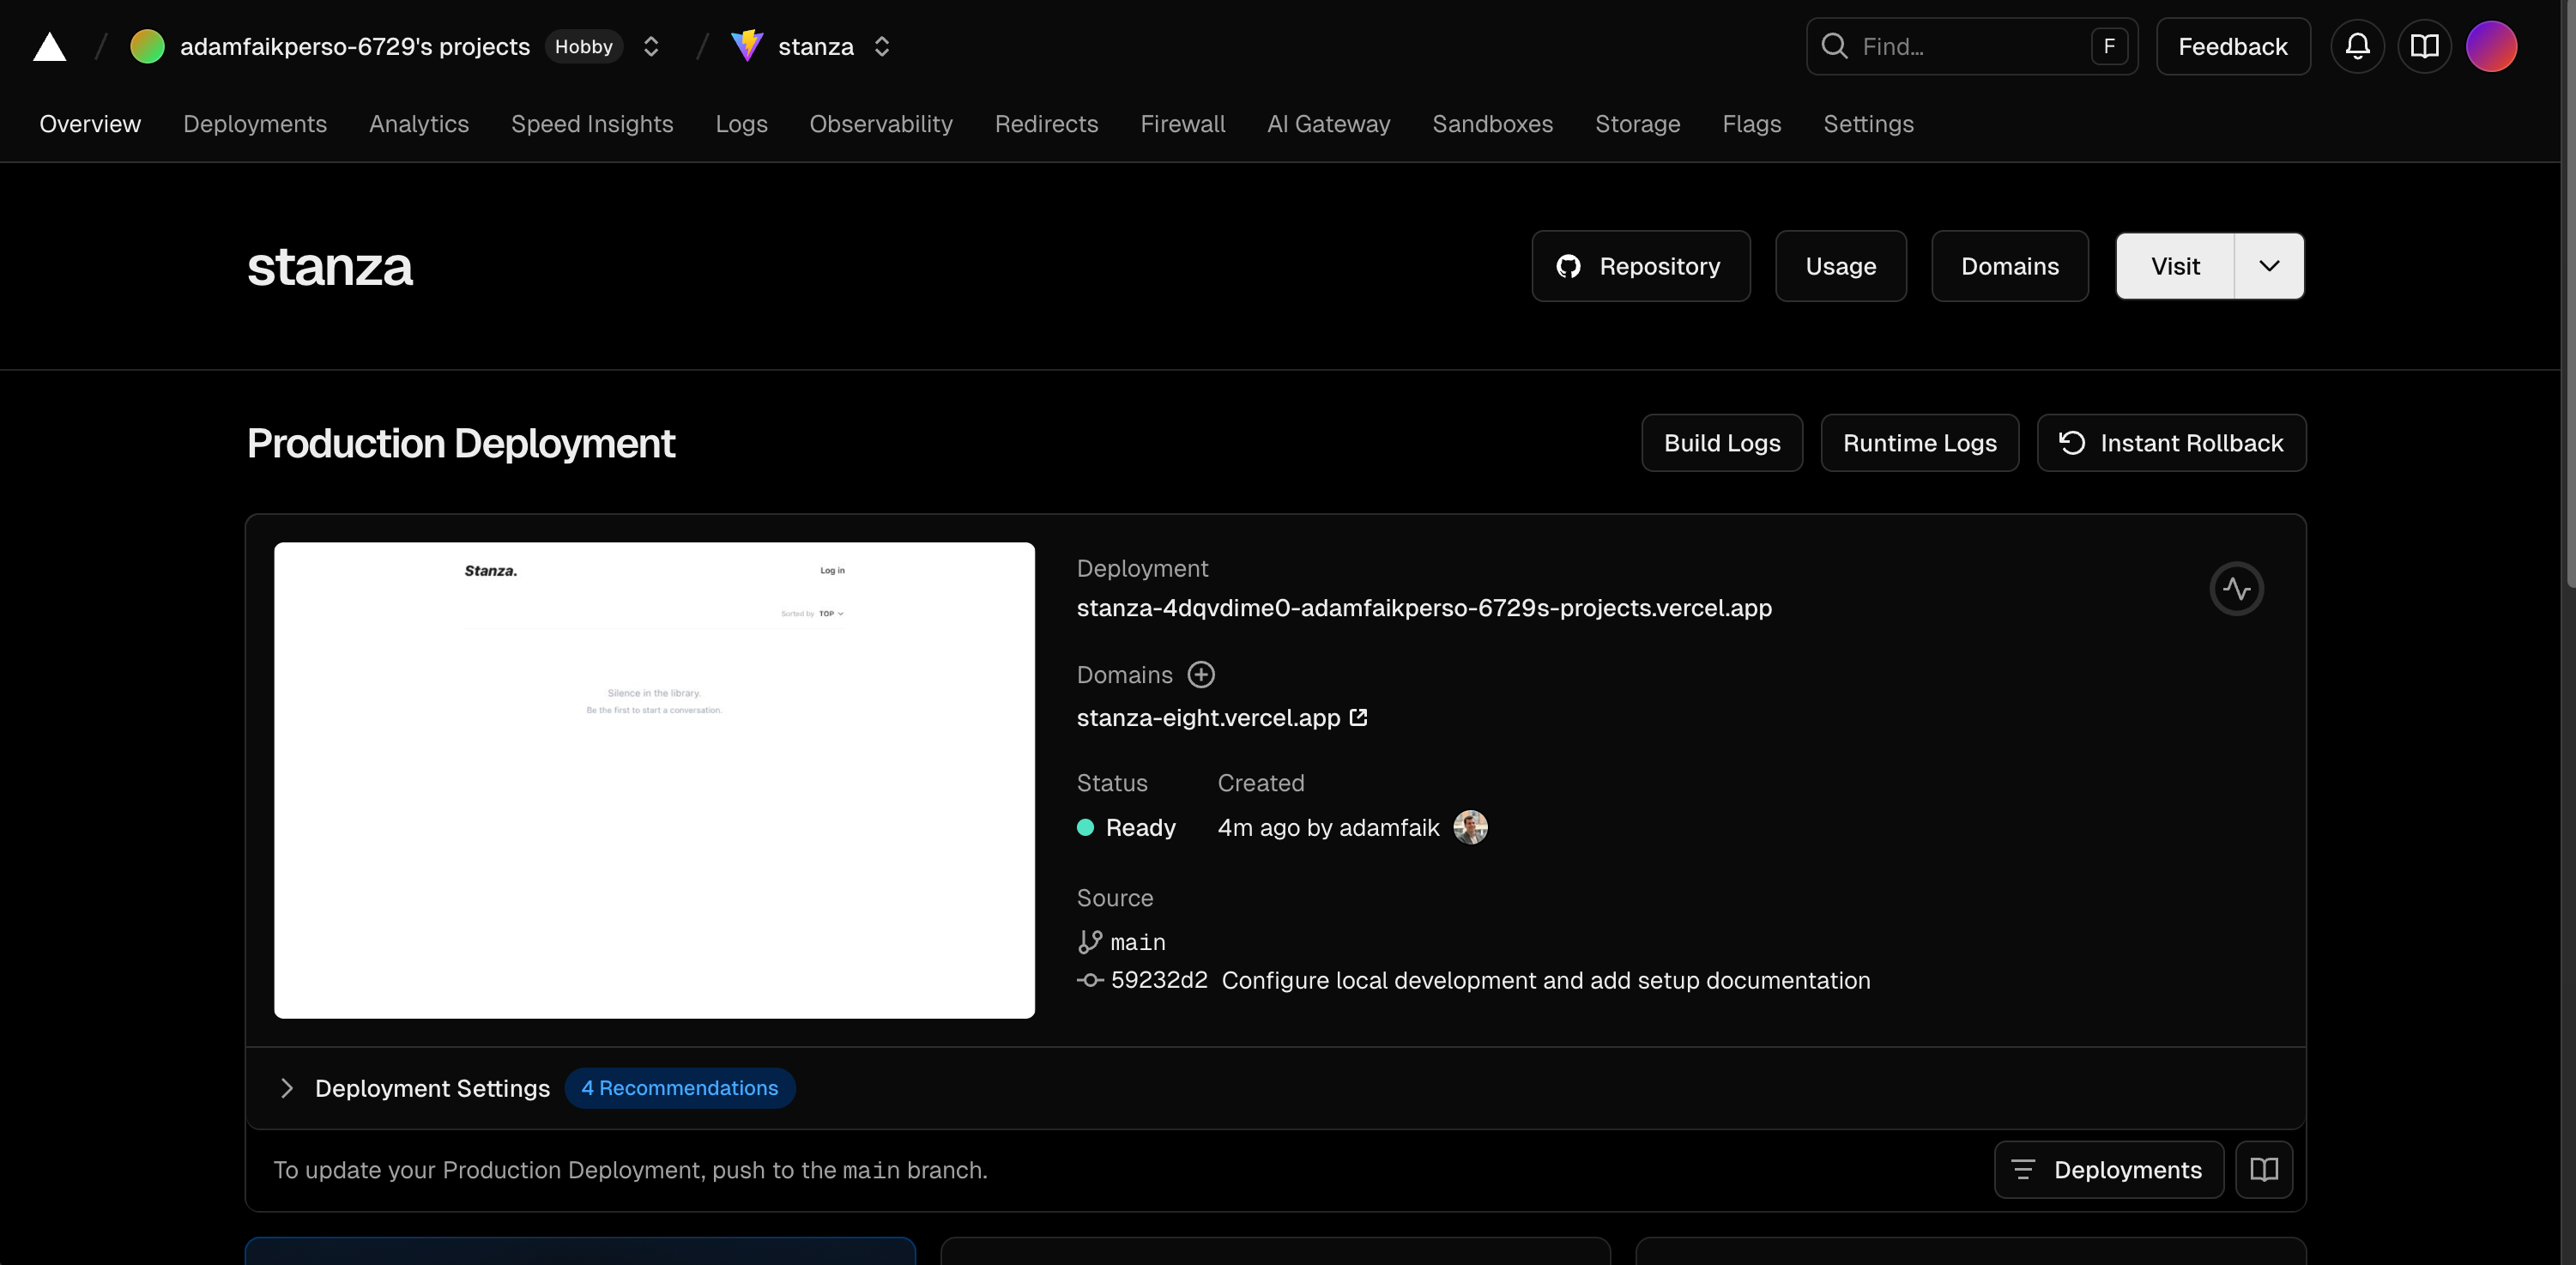Switch to the Deployments tab
This screenshot has height=1265, width=2576.
click(255, 124)
